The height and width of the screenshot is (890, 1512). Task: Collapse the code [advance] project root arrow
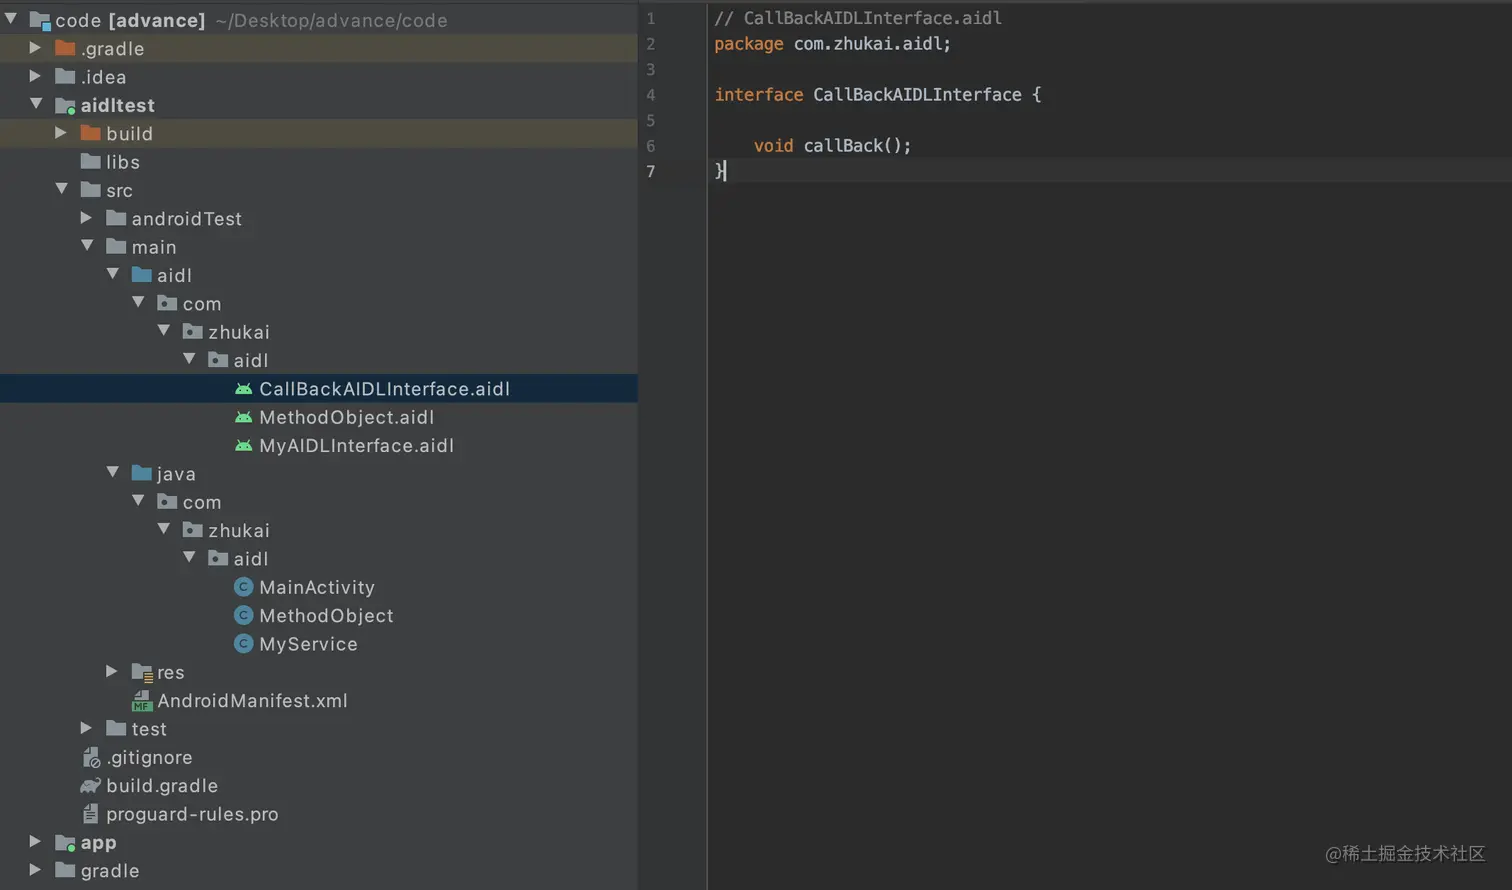11,19
